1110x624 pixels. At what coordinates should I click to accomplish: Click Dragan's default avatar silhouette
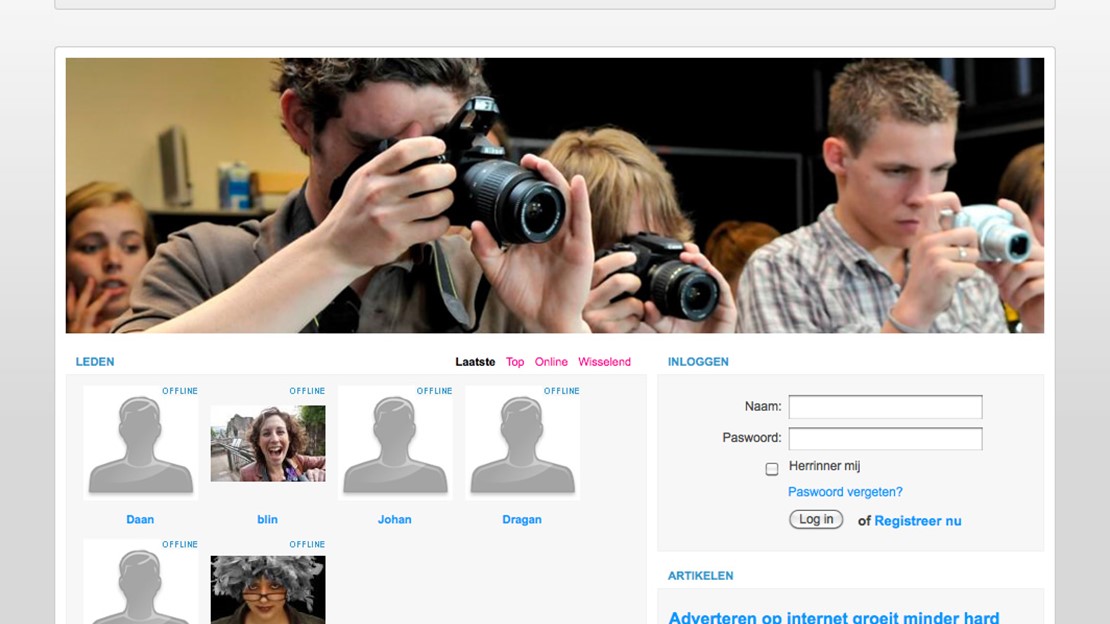coord(522,443)
